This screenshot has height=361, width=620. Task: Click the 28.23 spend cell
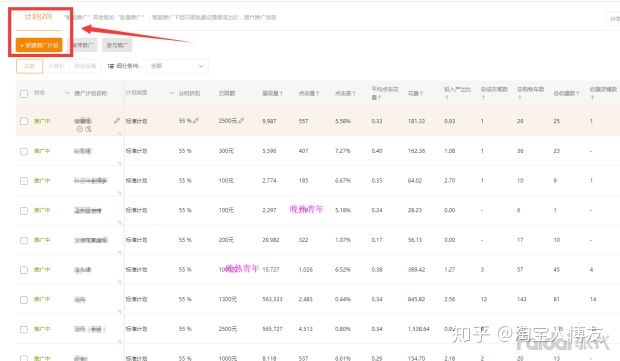[x=415, y=210]
